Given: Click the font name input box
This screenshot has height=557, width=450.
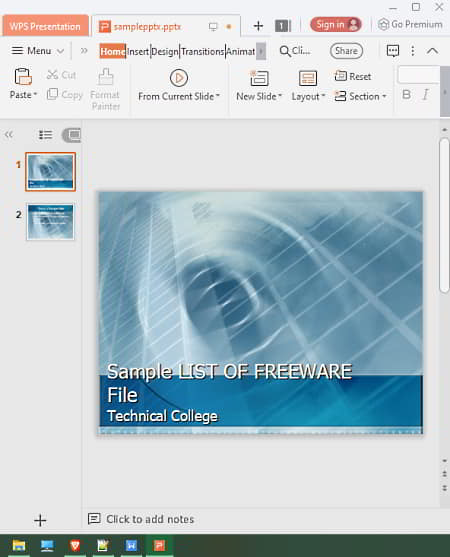Looking at the screenshot, I should pos(418,75).
